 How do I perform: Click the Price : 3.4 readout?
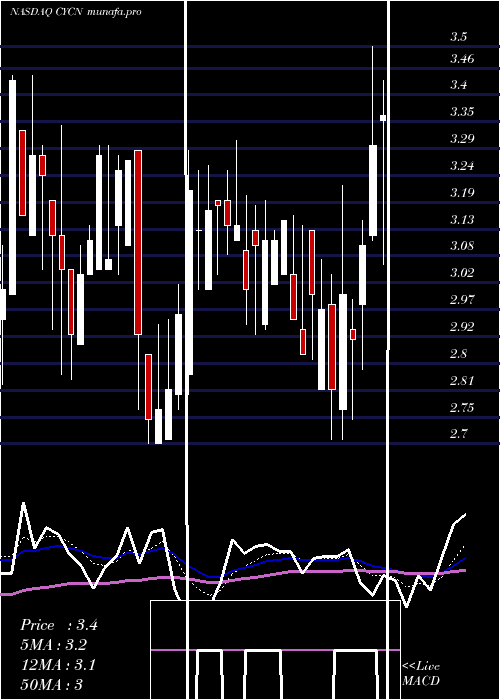point(59,625)
